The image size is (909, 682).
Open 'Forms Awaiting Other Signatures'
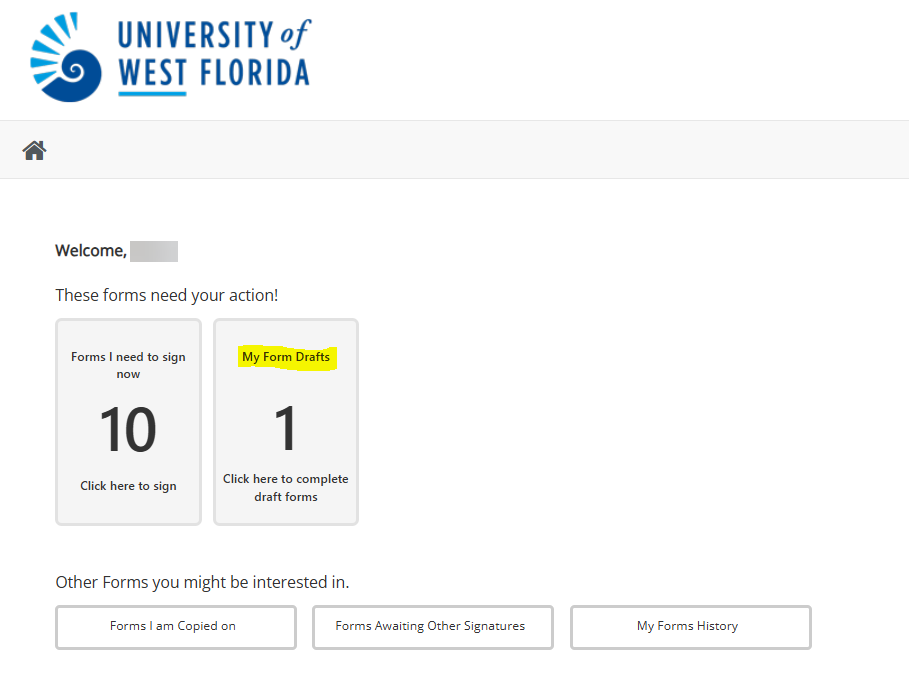(432, 627)
